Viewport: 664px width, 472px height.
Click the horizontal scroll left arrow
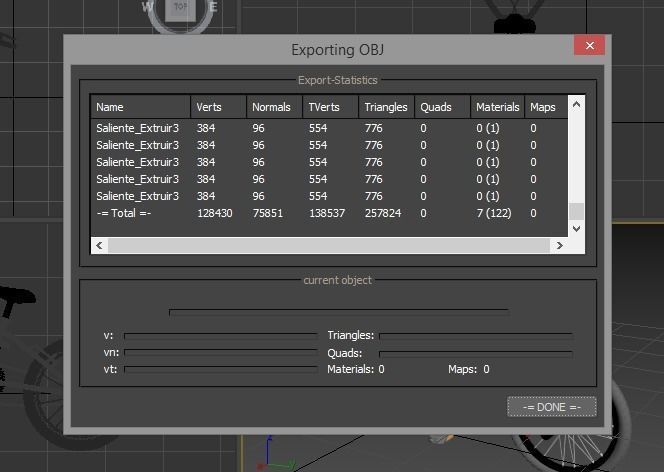click(100, 246)
